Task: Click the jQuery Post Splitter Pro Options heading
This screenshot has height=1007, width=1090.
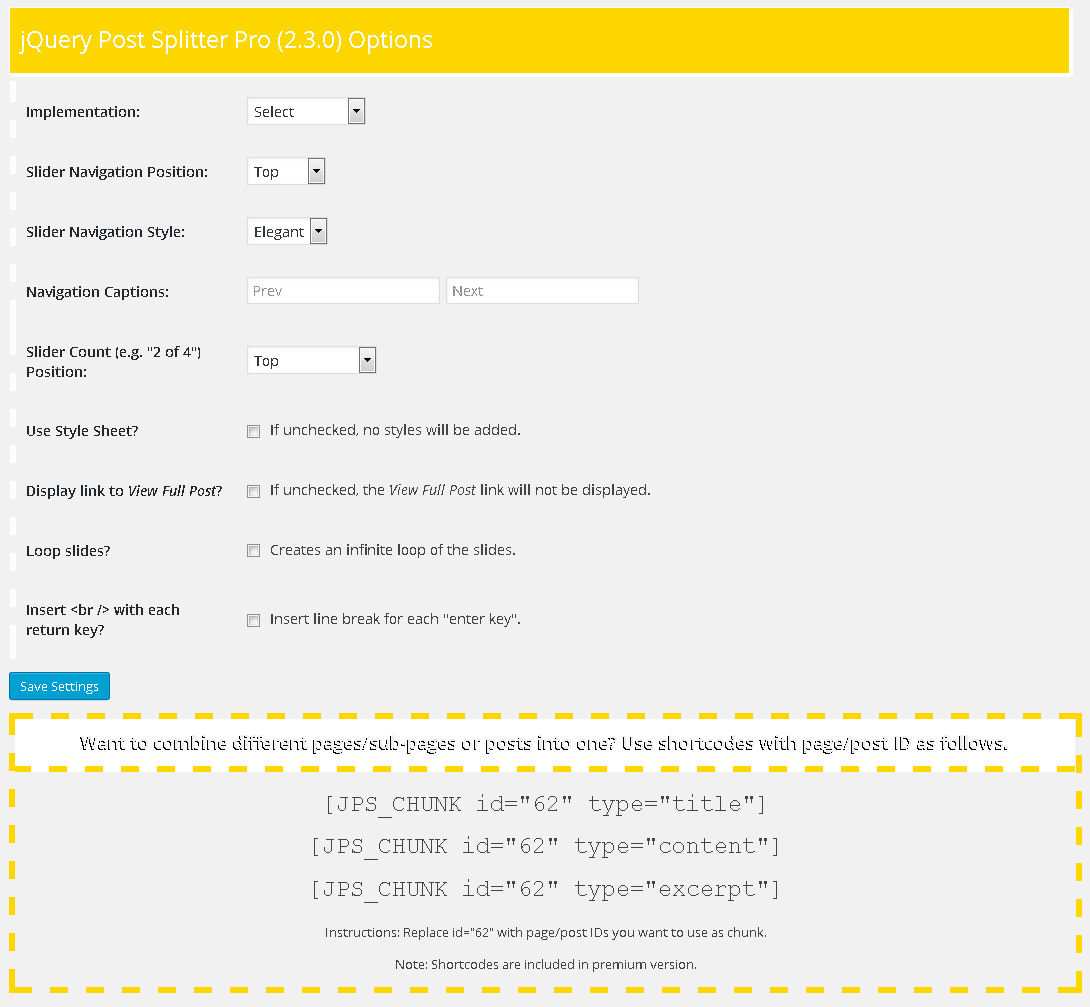Action: pyautogui.click(x=227, y=40)
